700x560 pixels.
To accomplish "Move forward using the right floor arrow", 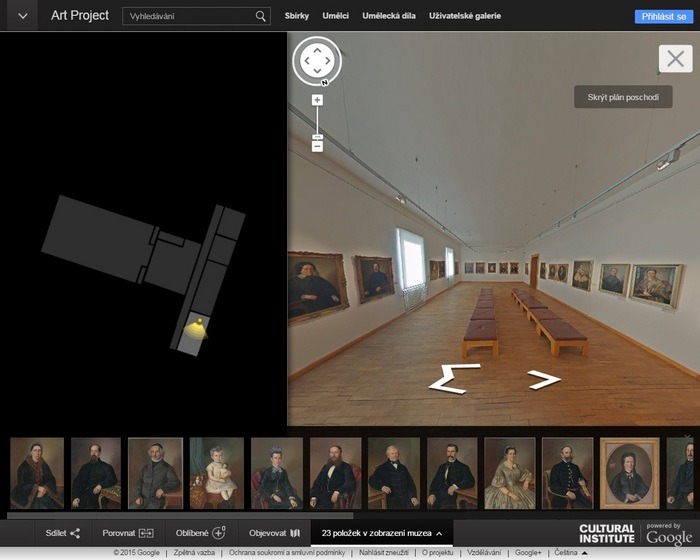I will (543, 379).
